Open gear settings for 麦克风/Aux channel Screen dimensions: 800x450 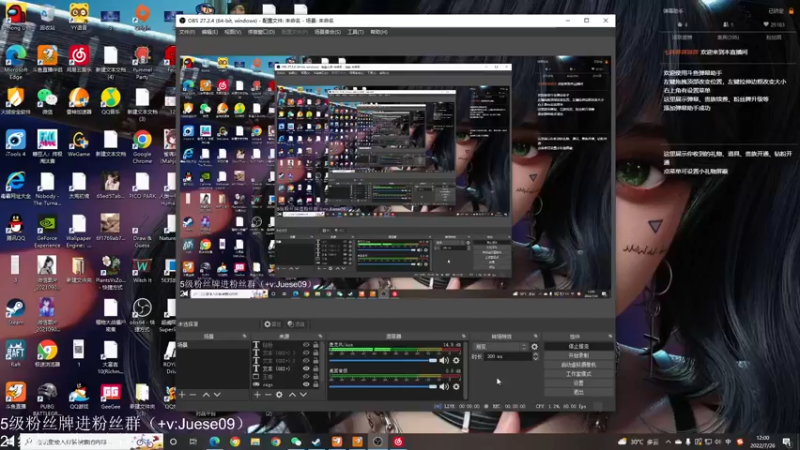click(x=456, y=360)
